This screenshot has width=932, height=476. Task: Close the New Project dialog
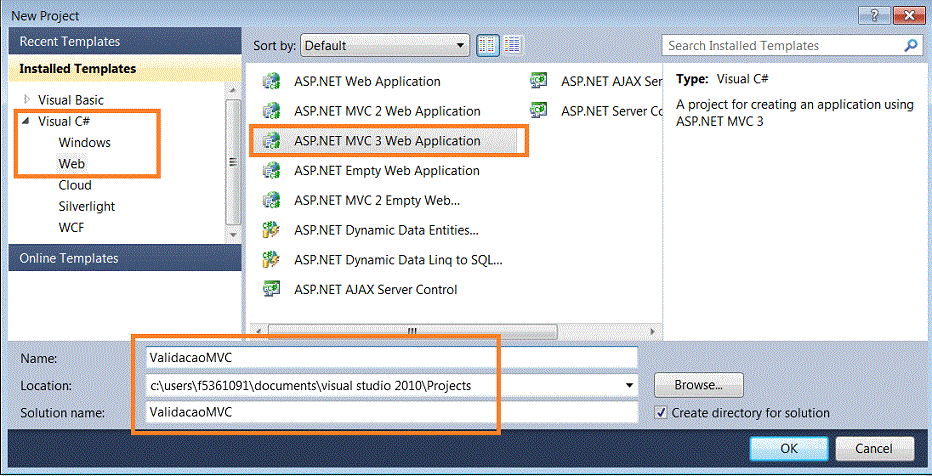point(908,15)
